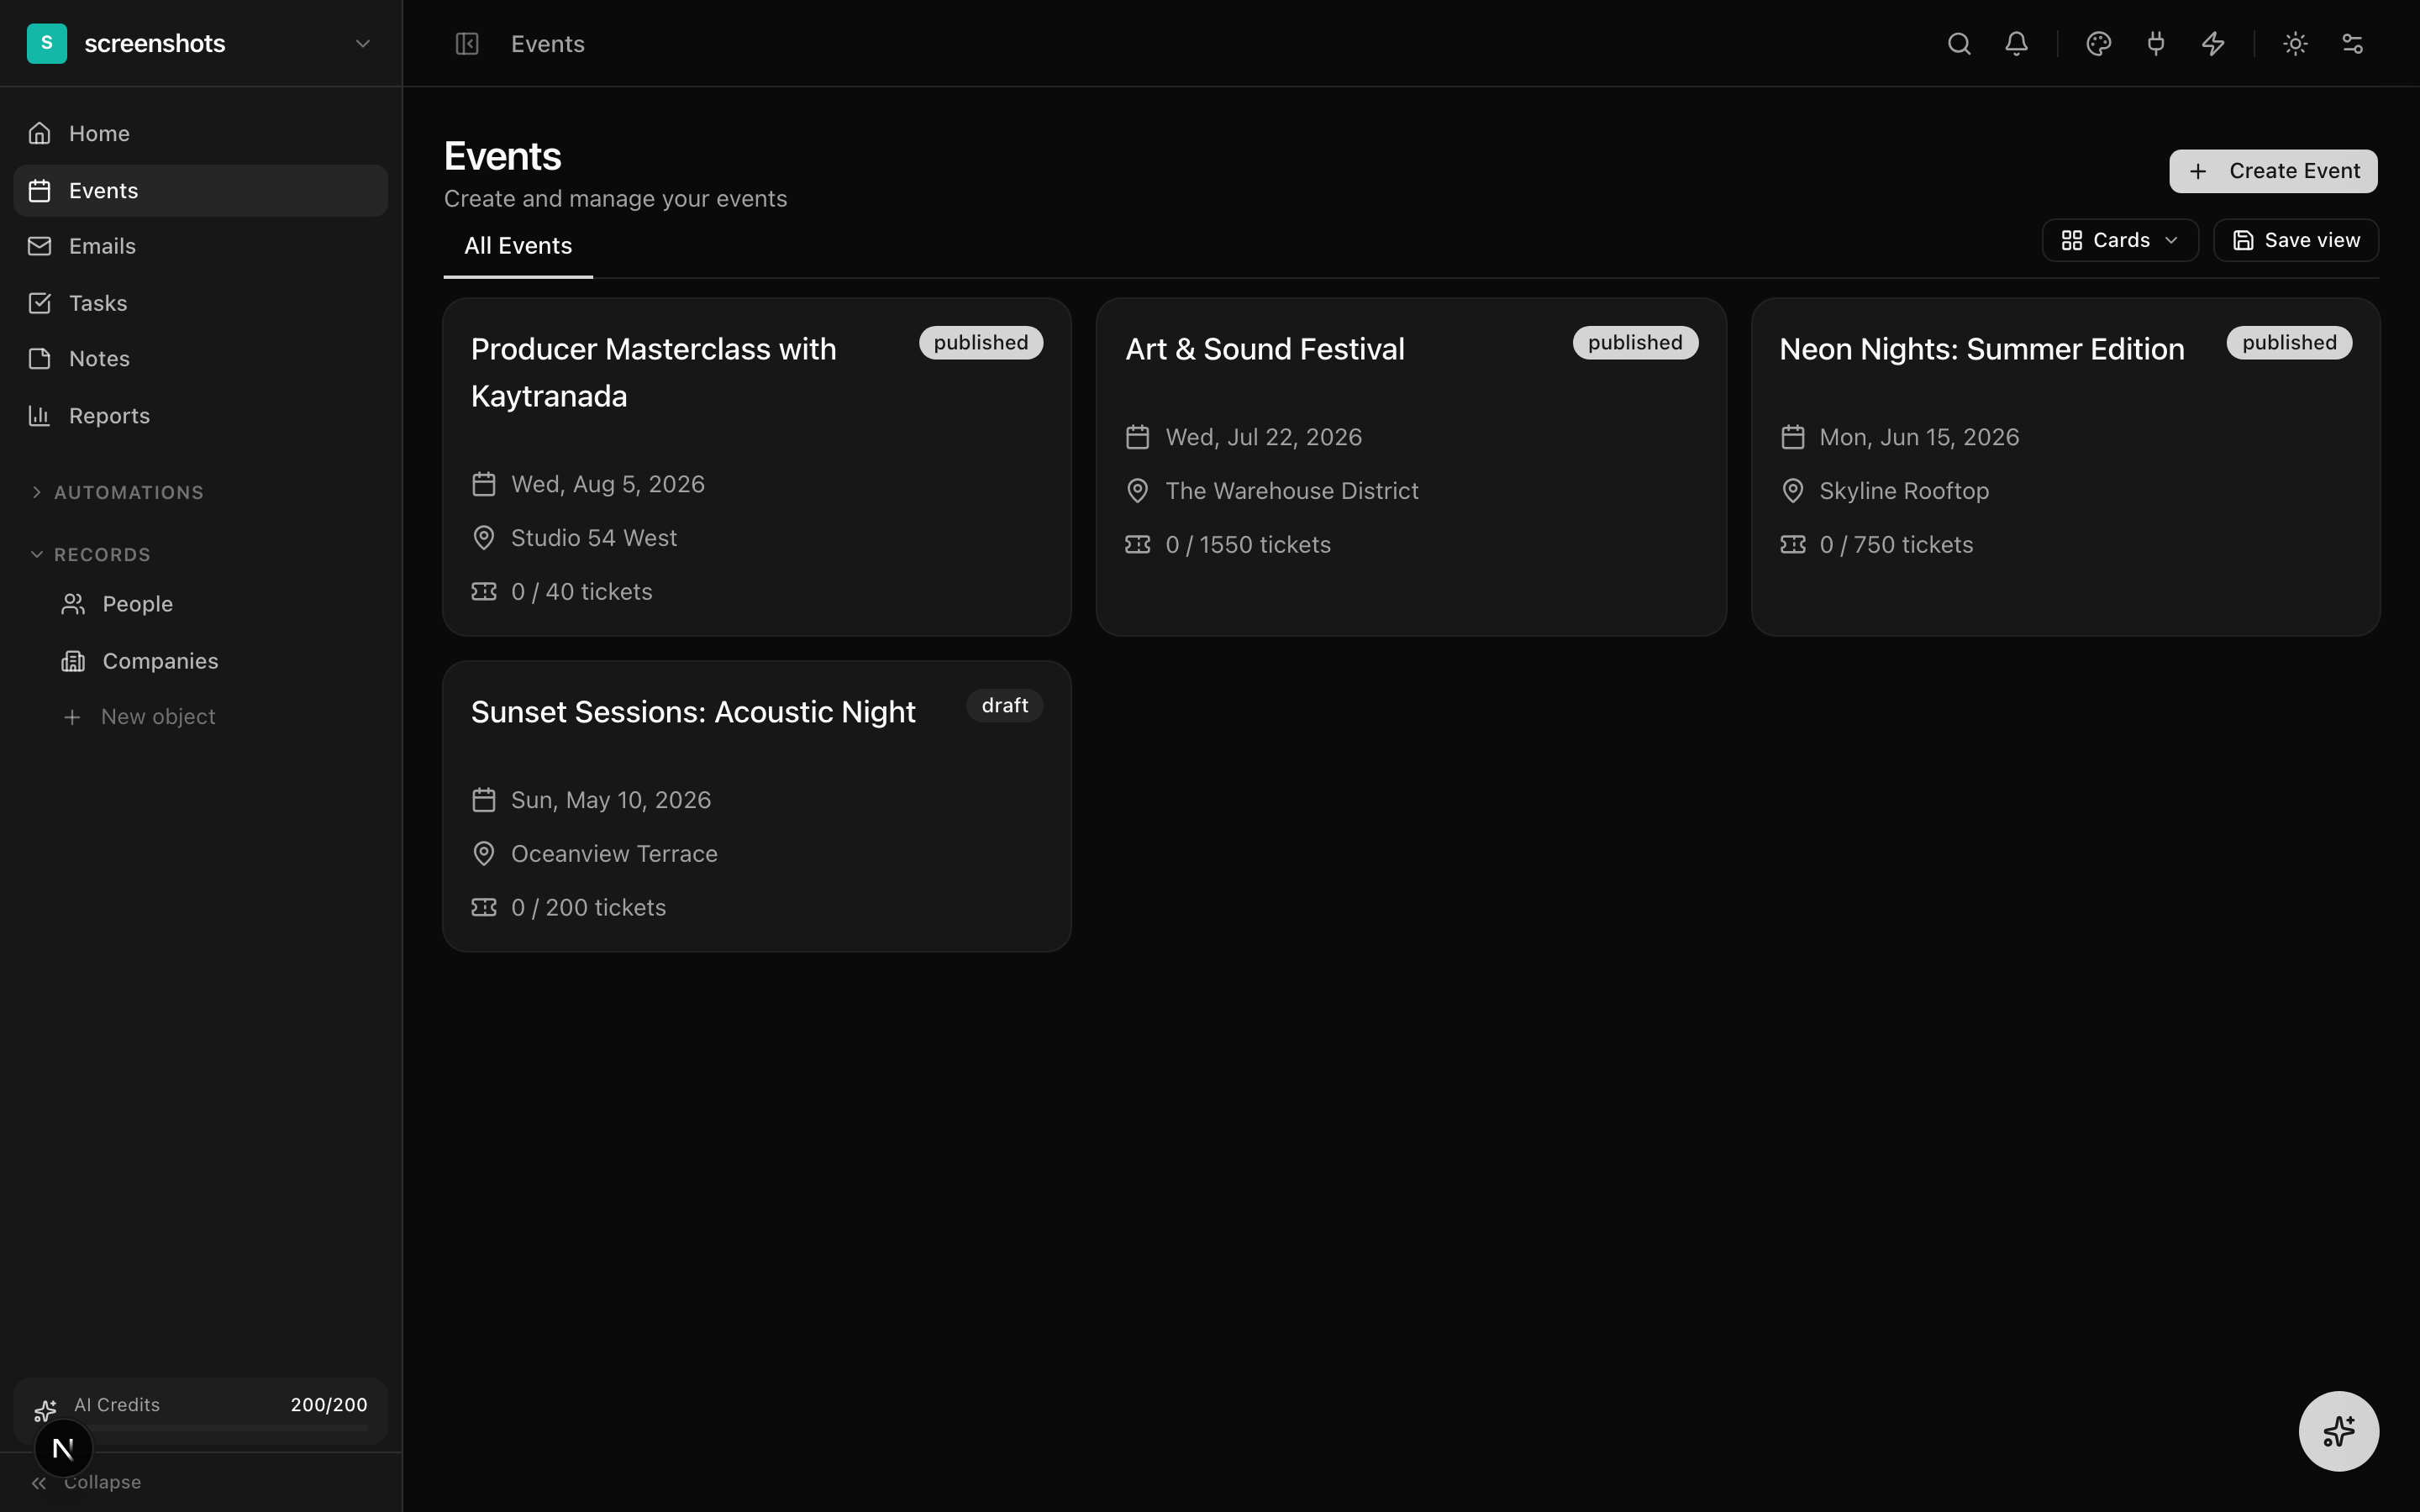Toggle the sidebar panel icon
2420x1512 pixels.
tap(467, 44)
